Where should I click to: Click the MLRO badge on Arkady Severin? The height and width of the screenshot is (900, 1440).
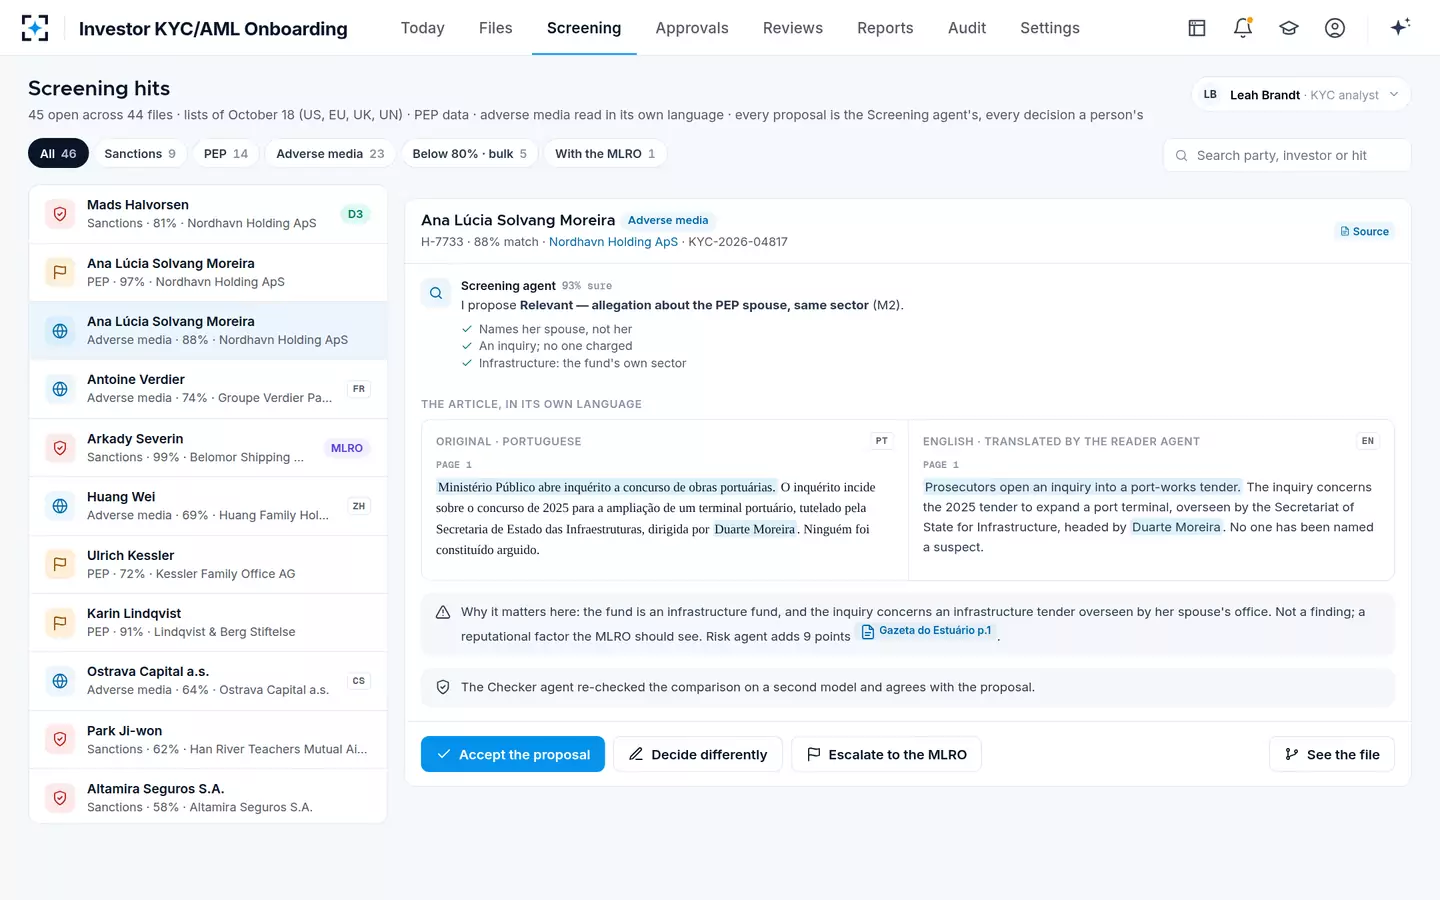(347, 448)
